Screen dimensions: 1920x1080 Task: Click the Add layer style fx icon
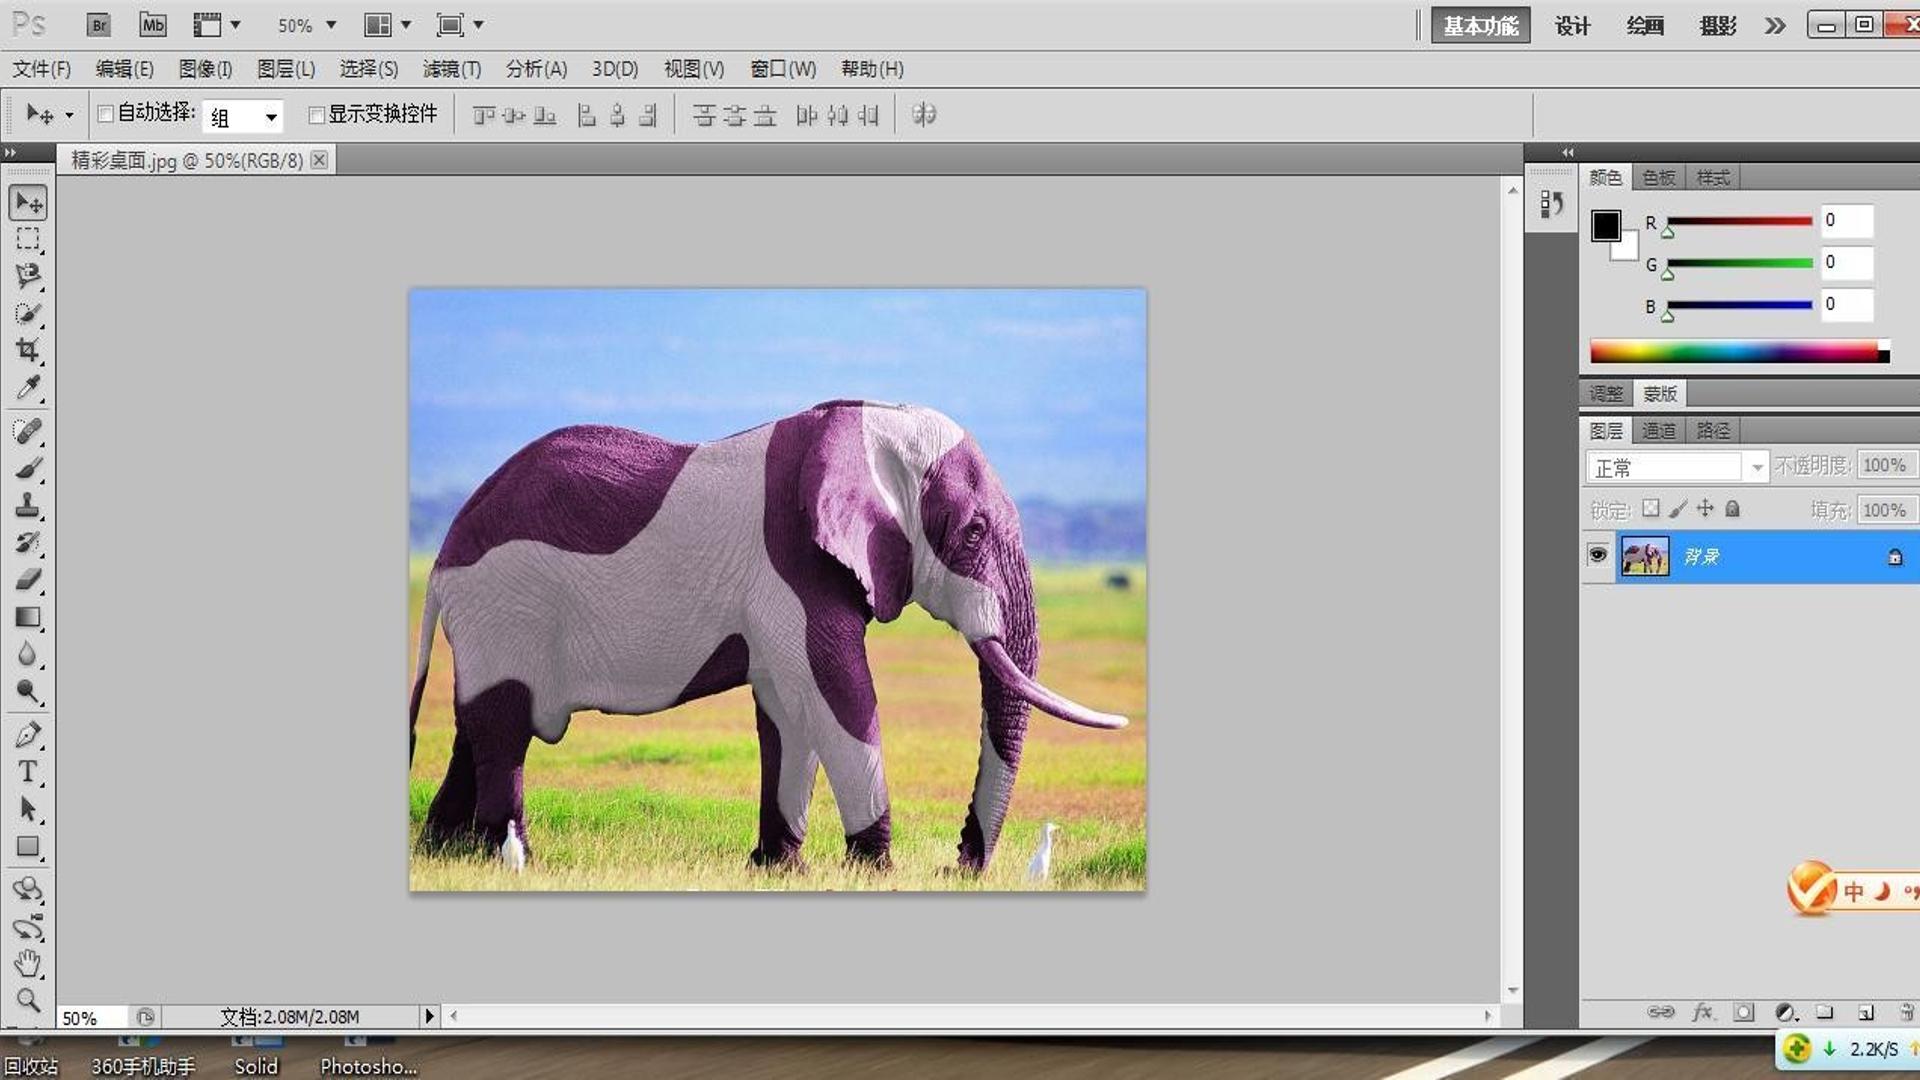[x=1702, y=1012]
